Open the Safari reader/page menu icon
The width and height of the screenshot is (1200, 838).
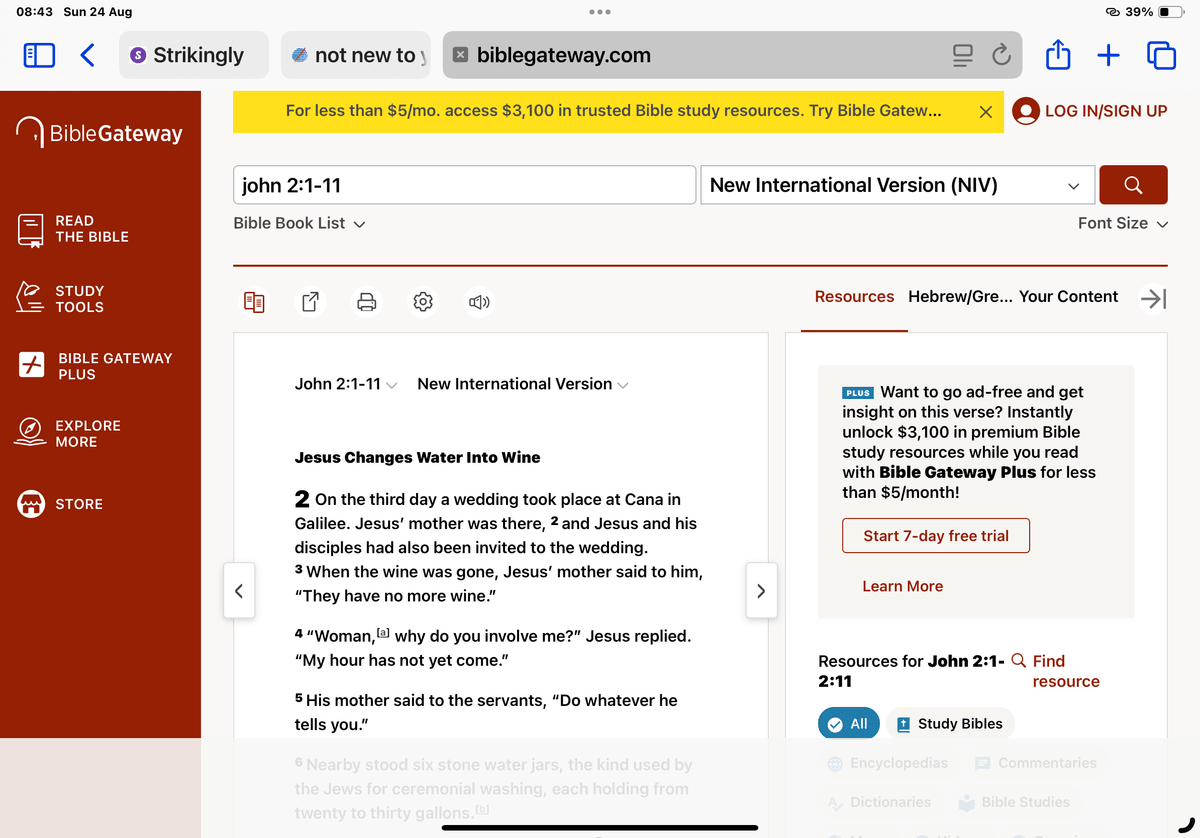click(962, 55)
